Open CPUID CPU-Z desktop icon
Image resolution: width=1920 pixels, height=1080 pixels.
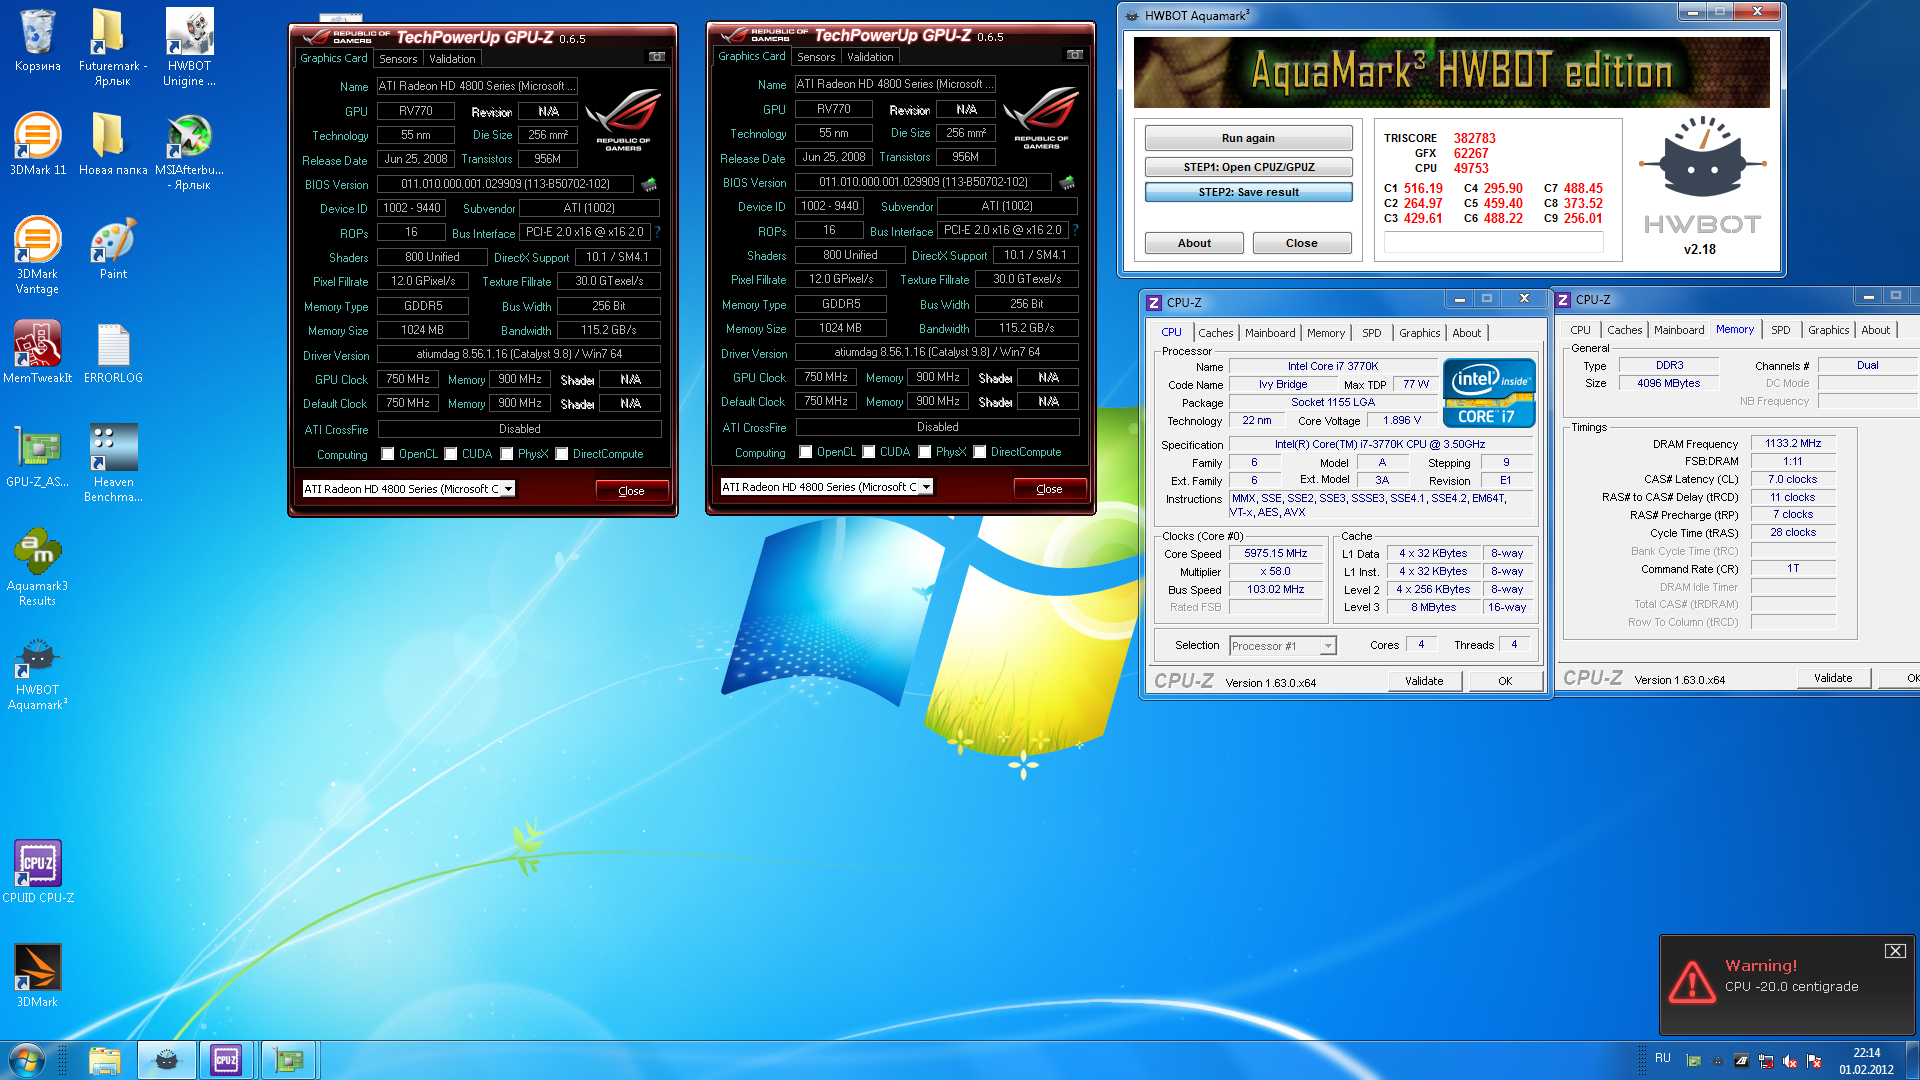point(38,872)
